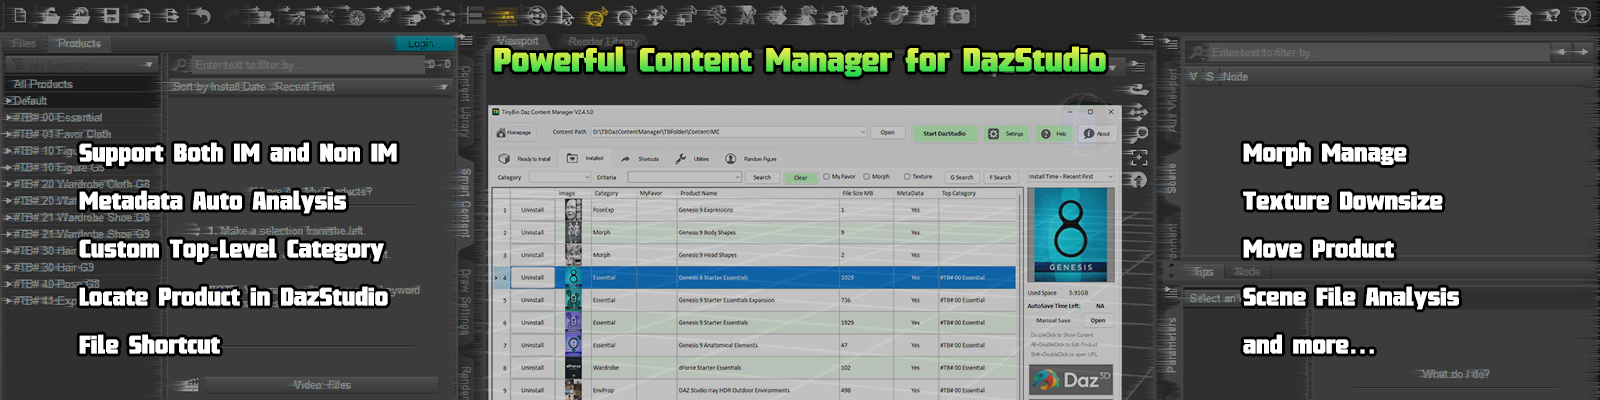Image resolution: width=1600 pixels, height=400 pixels.
Task: Click Uninstall for Genesis 9 Body Shapes
Action: (532, 233)
